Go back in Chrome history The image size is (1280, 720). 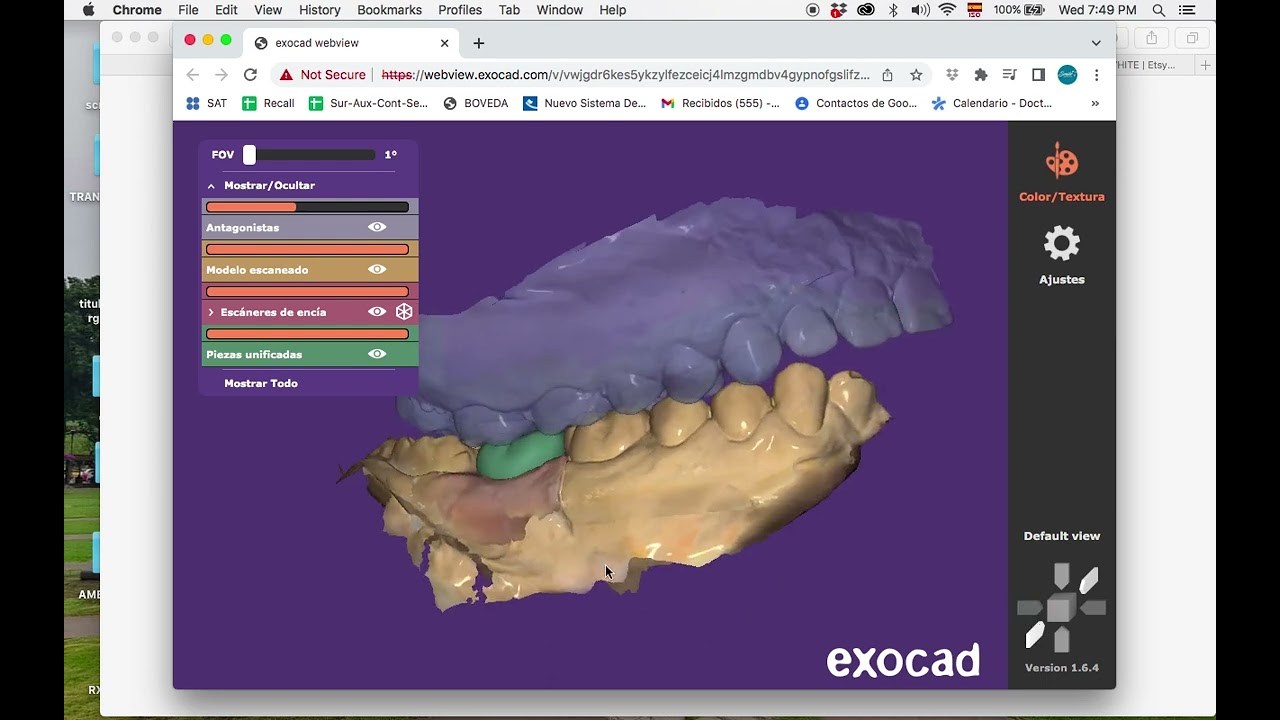[193, 75]
